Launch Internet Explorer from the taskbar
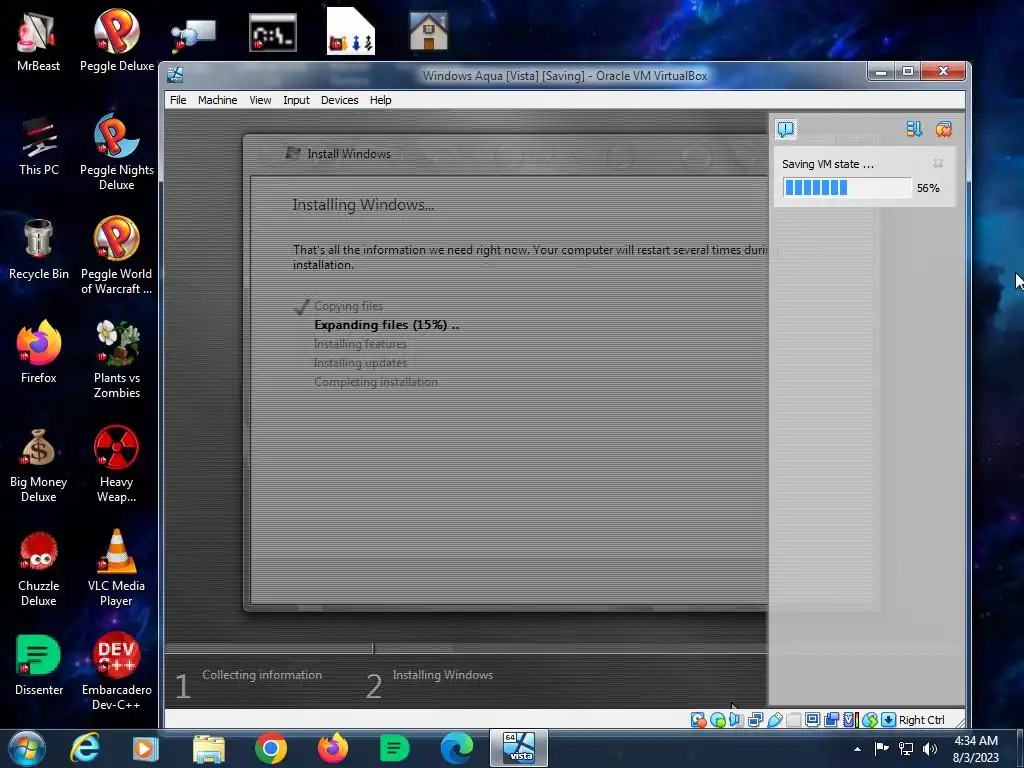The height and width of the screenshot is (768, 1024). [x=85, y=748]
